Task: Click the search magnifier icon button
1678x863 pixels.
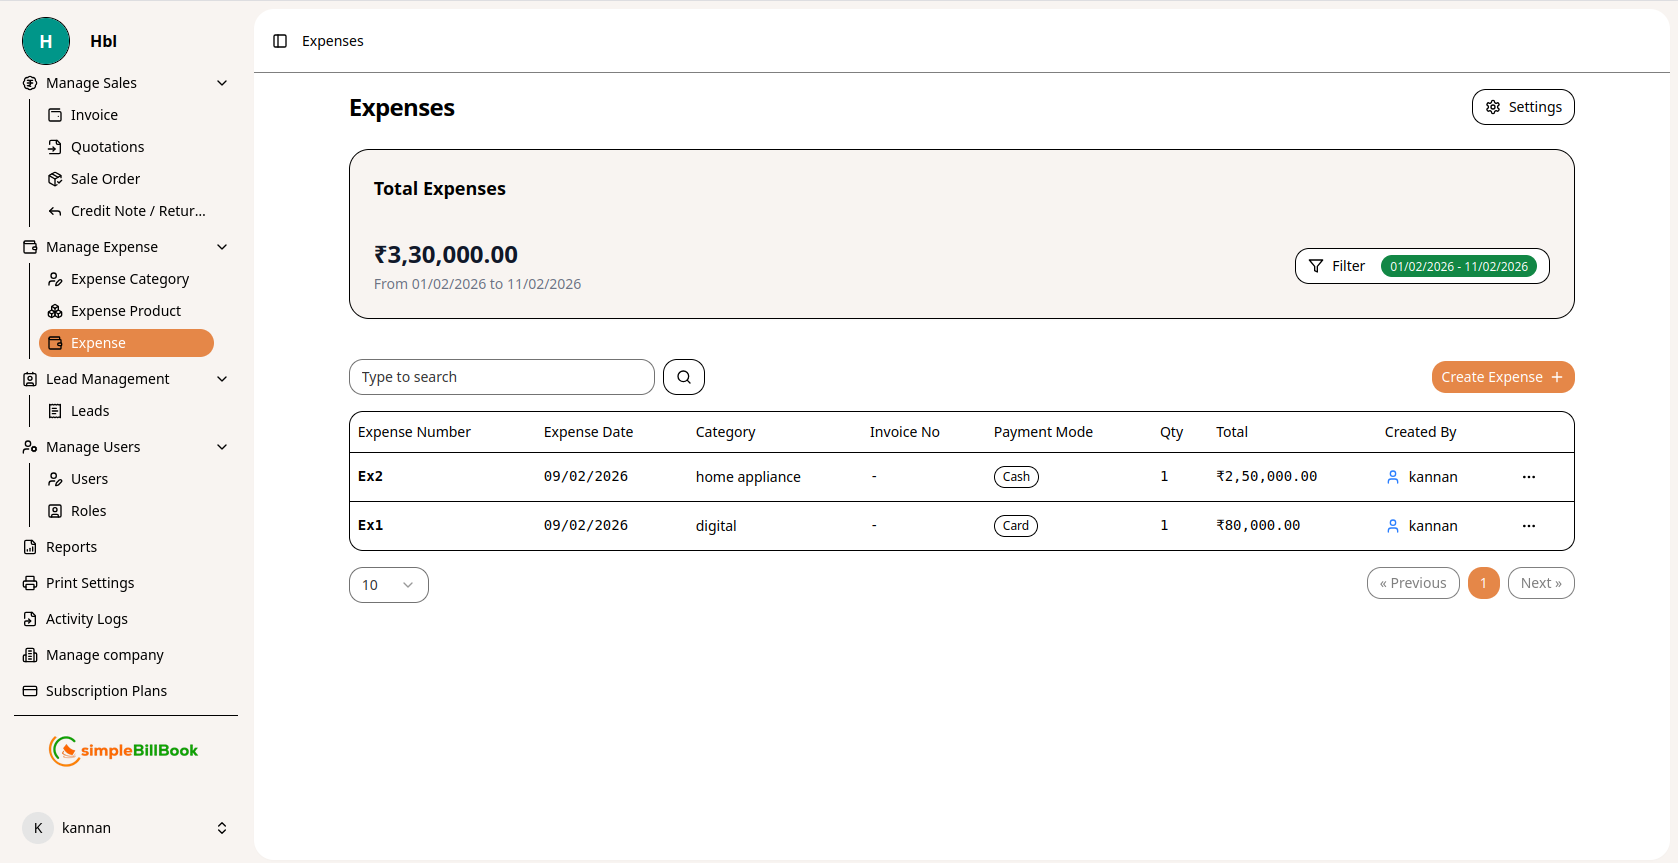Action: (x=684, y=377)
